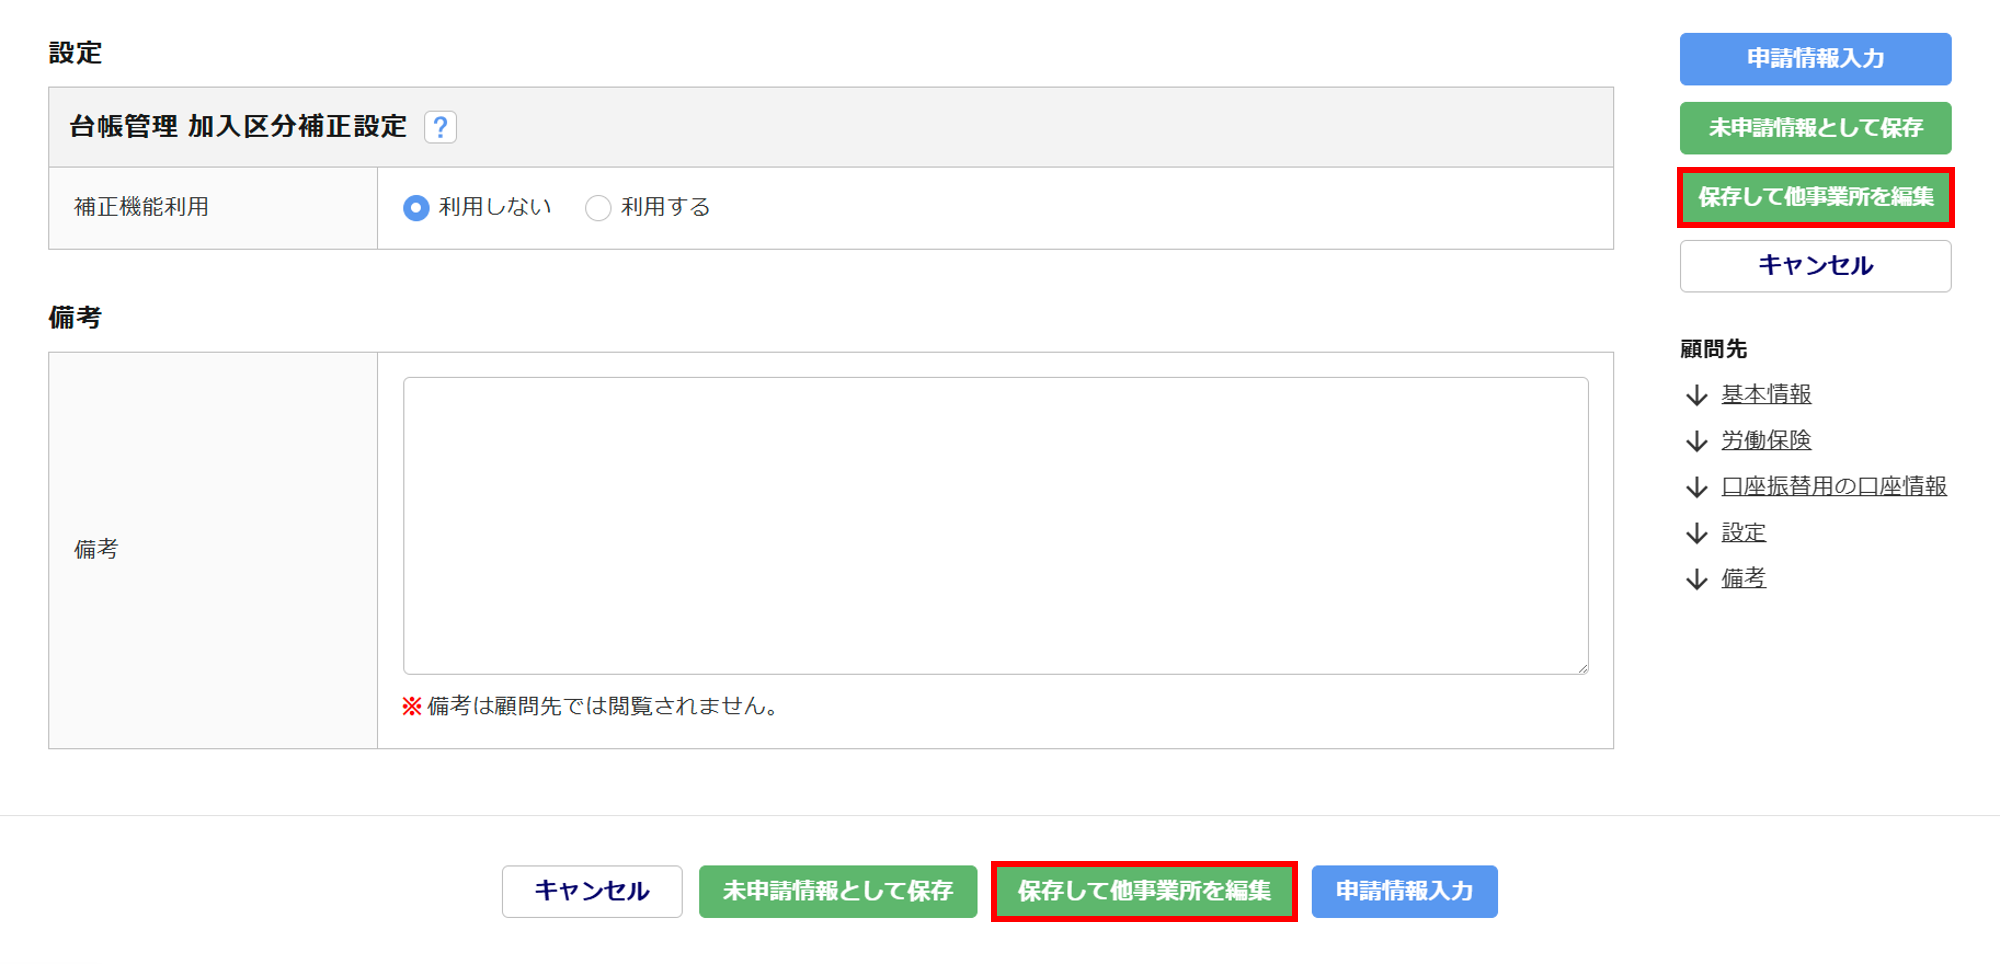Jump to the 労働保険 section link
2000x964 pixels.
(x=1766, y=441)
